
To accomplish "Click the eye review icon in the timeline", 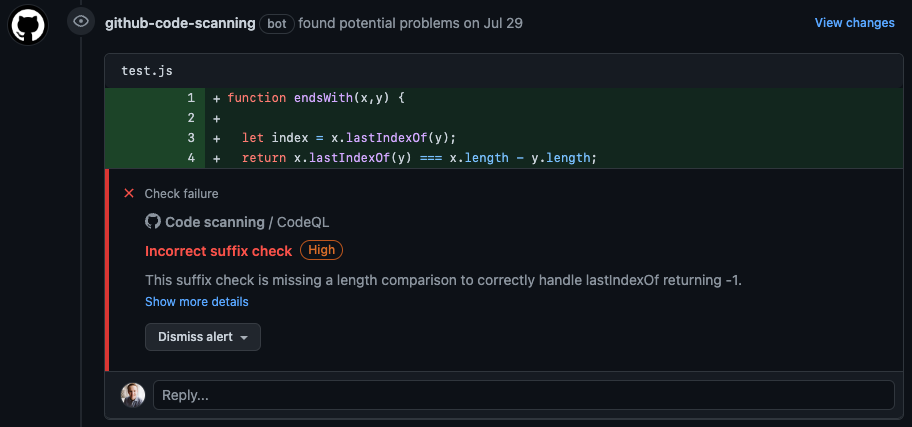I will 81,22.
